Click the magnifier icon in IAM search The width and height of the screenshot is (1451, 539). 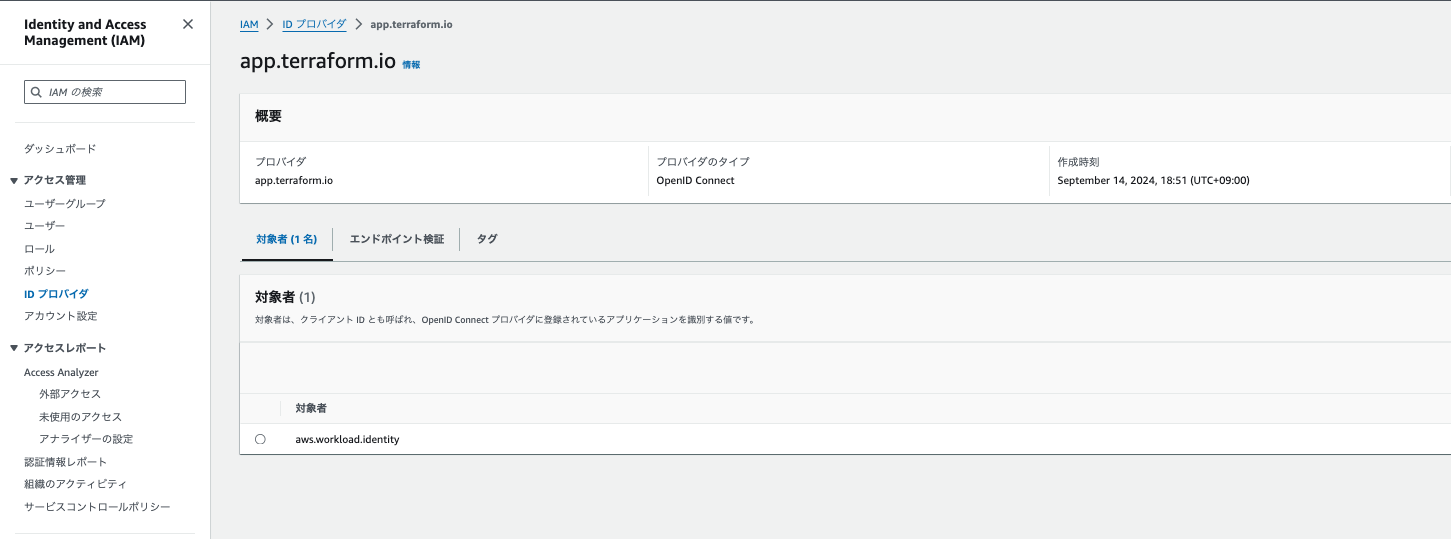pos(37,92)
